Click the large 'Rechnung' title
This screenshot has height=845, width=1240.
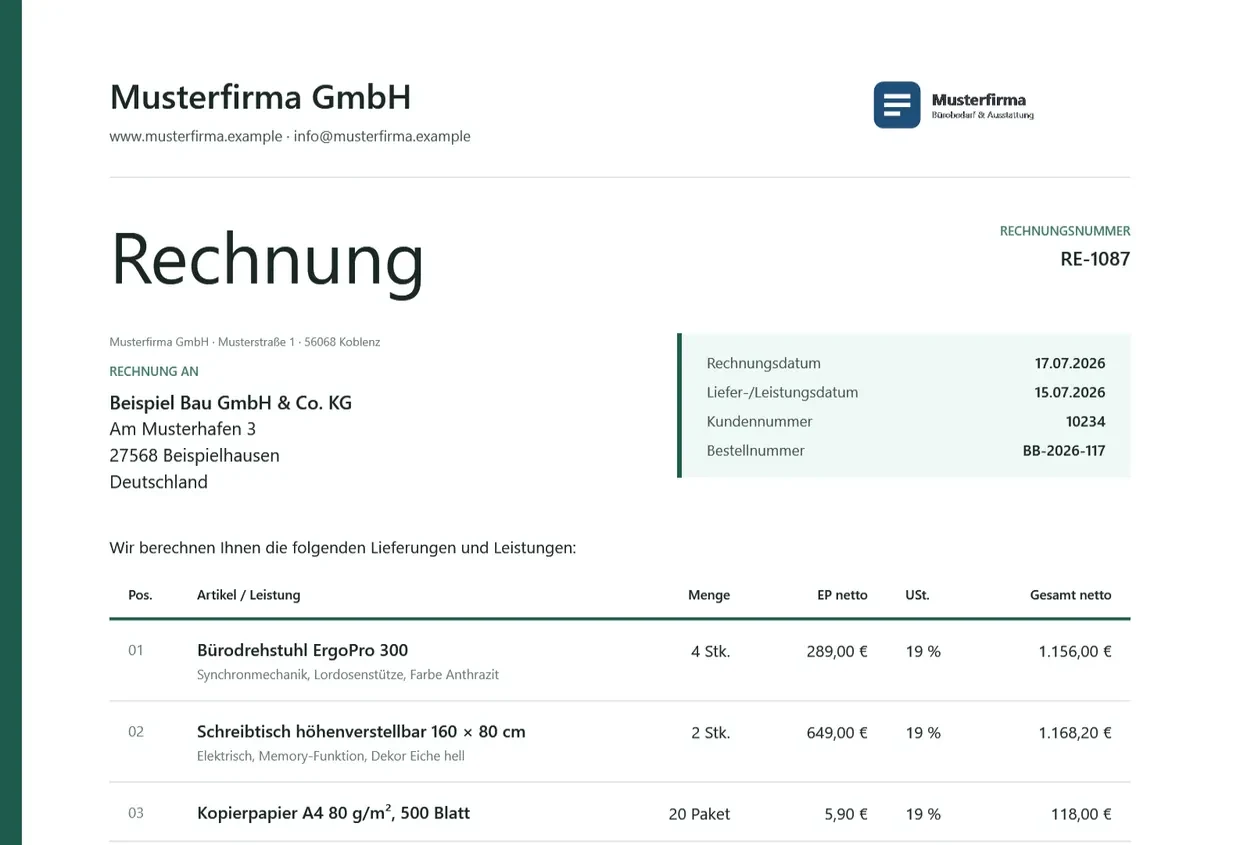(x=267, y=260)
